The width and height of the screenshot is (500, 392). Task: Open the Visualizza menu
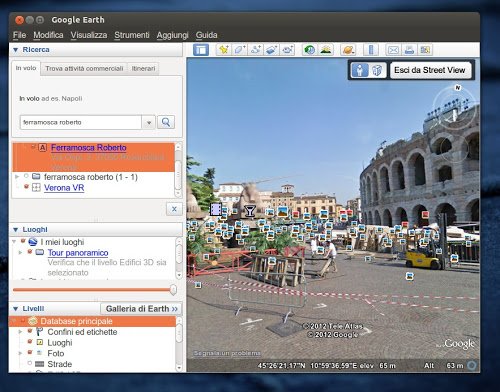coord(89,35)
